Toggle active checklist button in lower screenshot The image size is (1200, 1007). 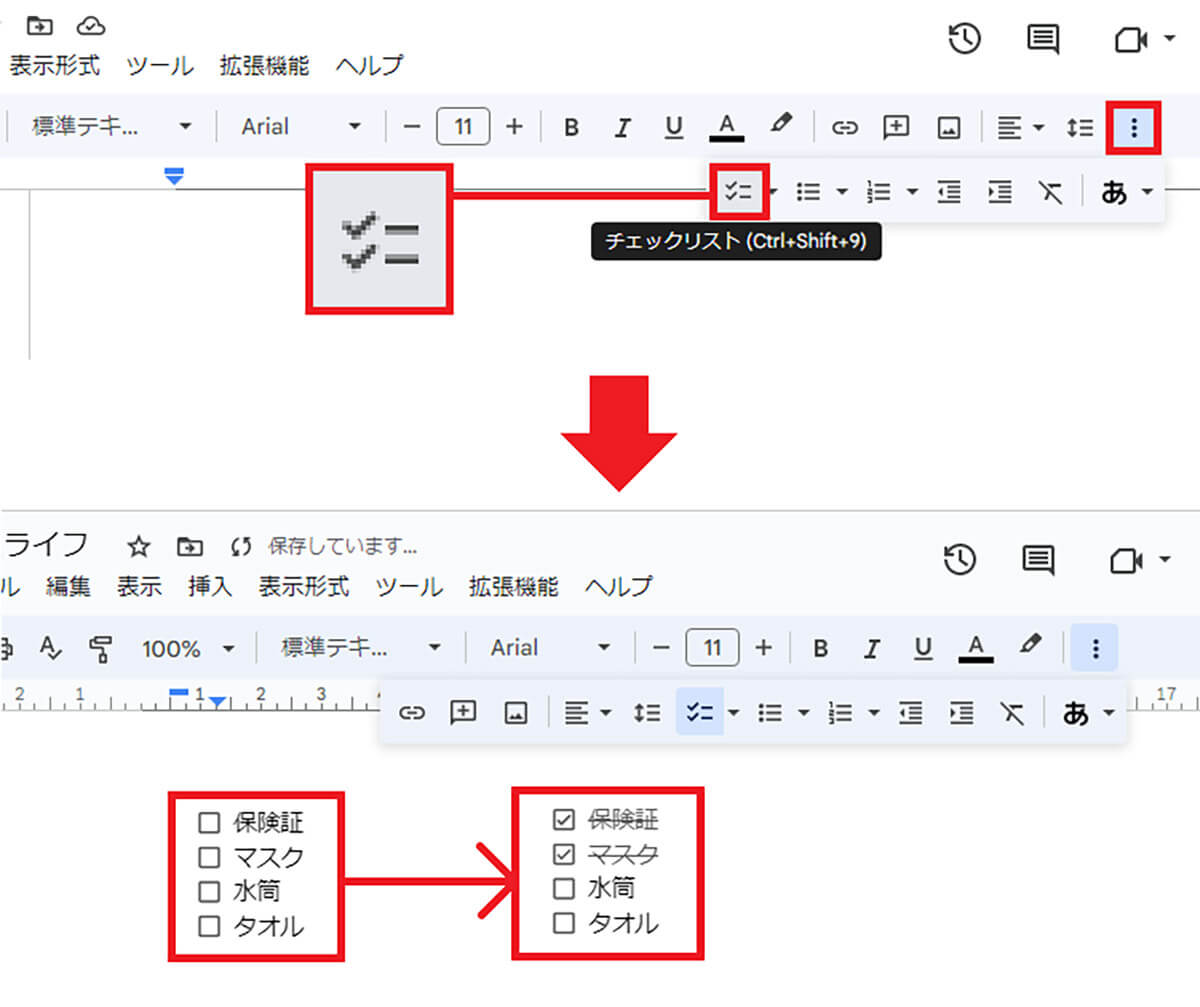coord(700,712)
